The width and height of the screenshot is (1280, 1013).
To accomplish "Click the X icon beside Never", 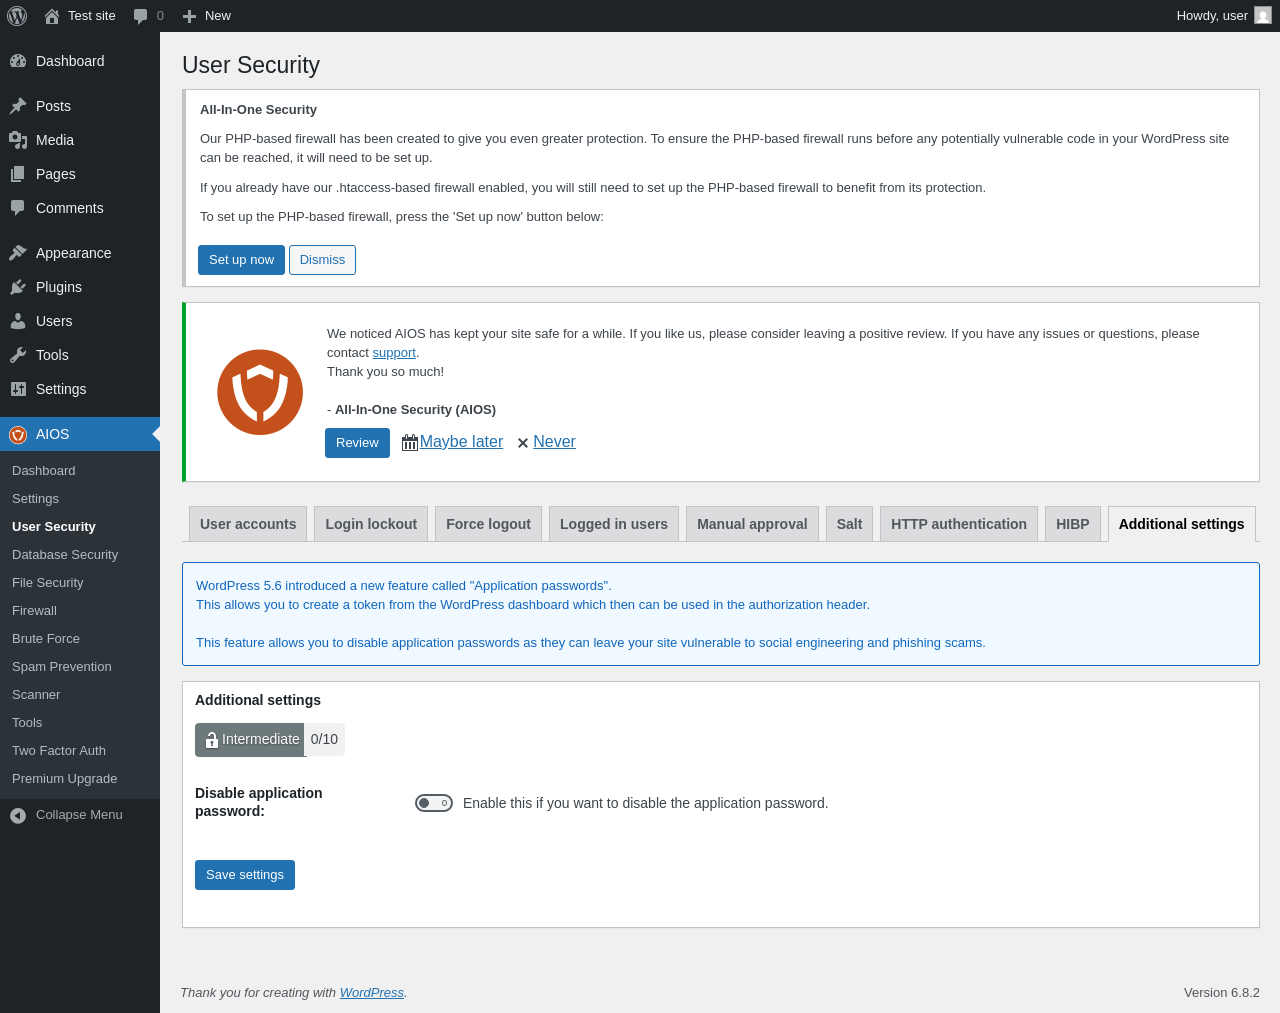I will (523, 443).
